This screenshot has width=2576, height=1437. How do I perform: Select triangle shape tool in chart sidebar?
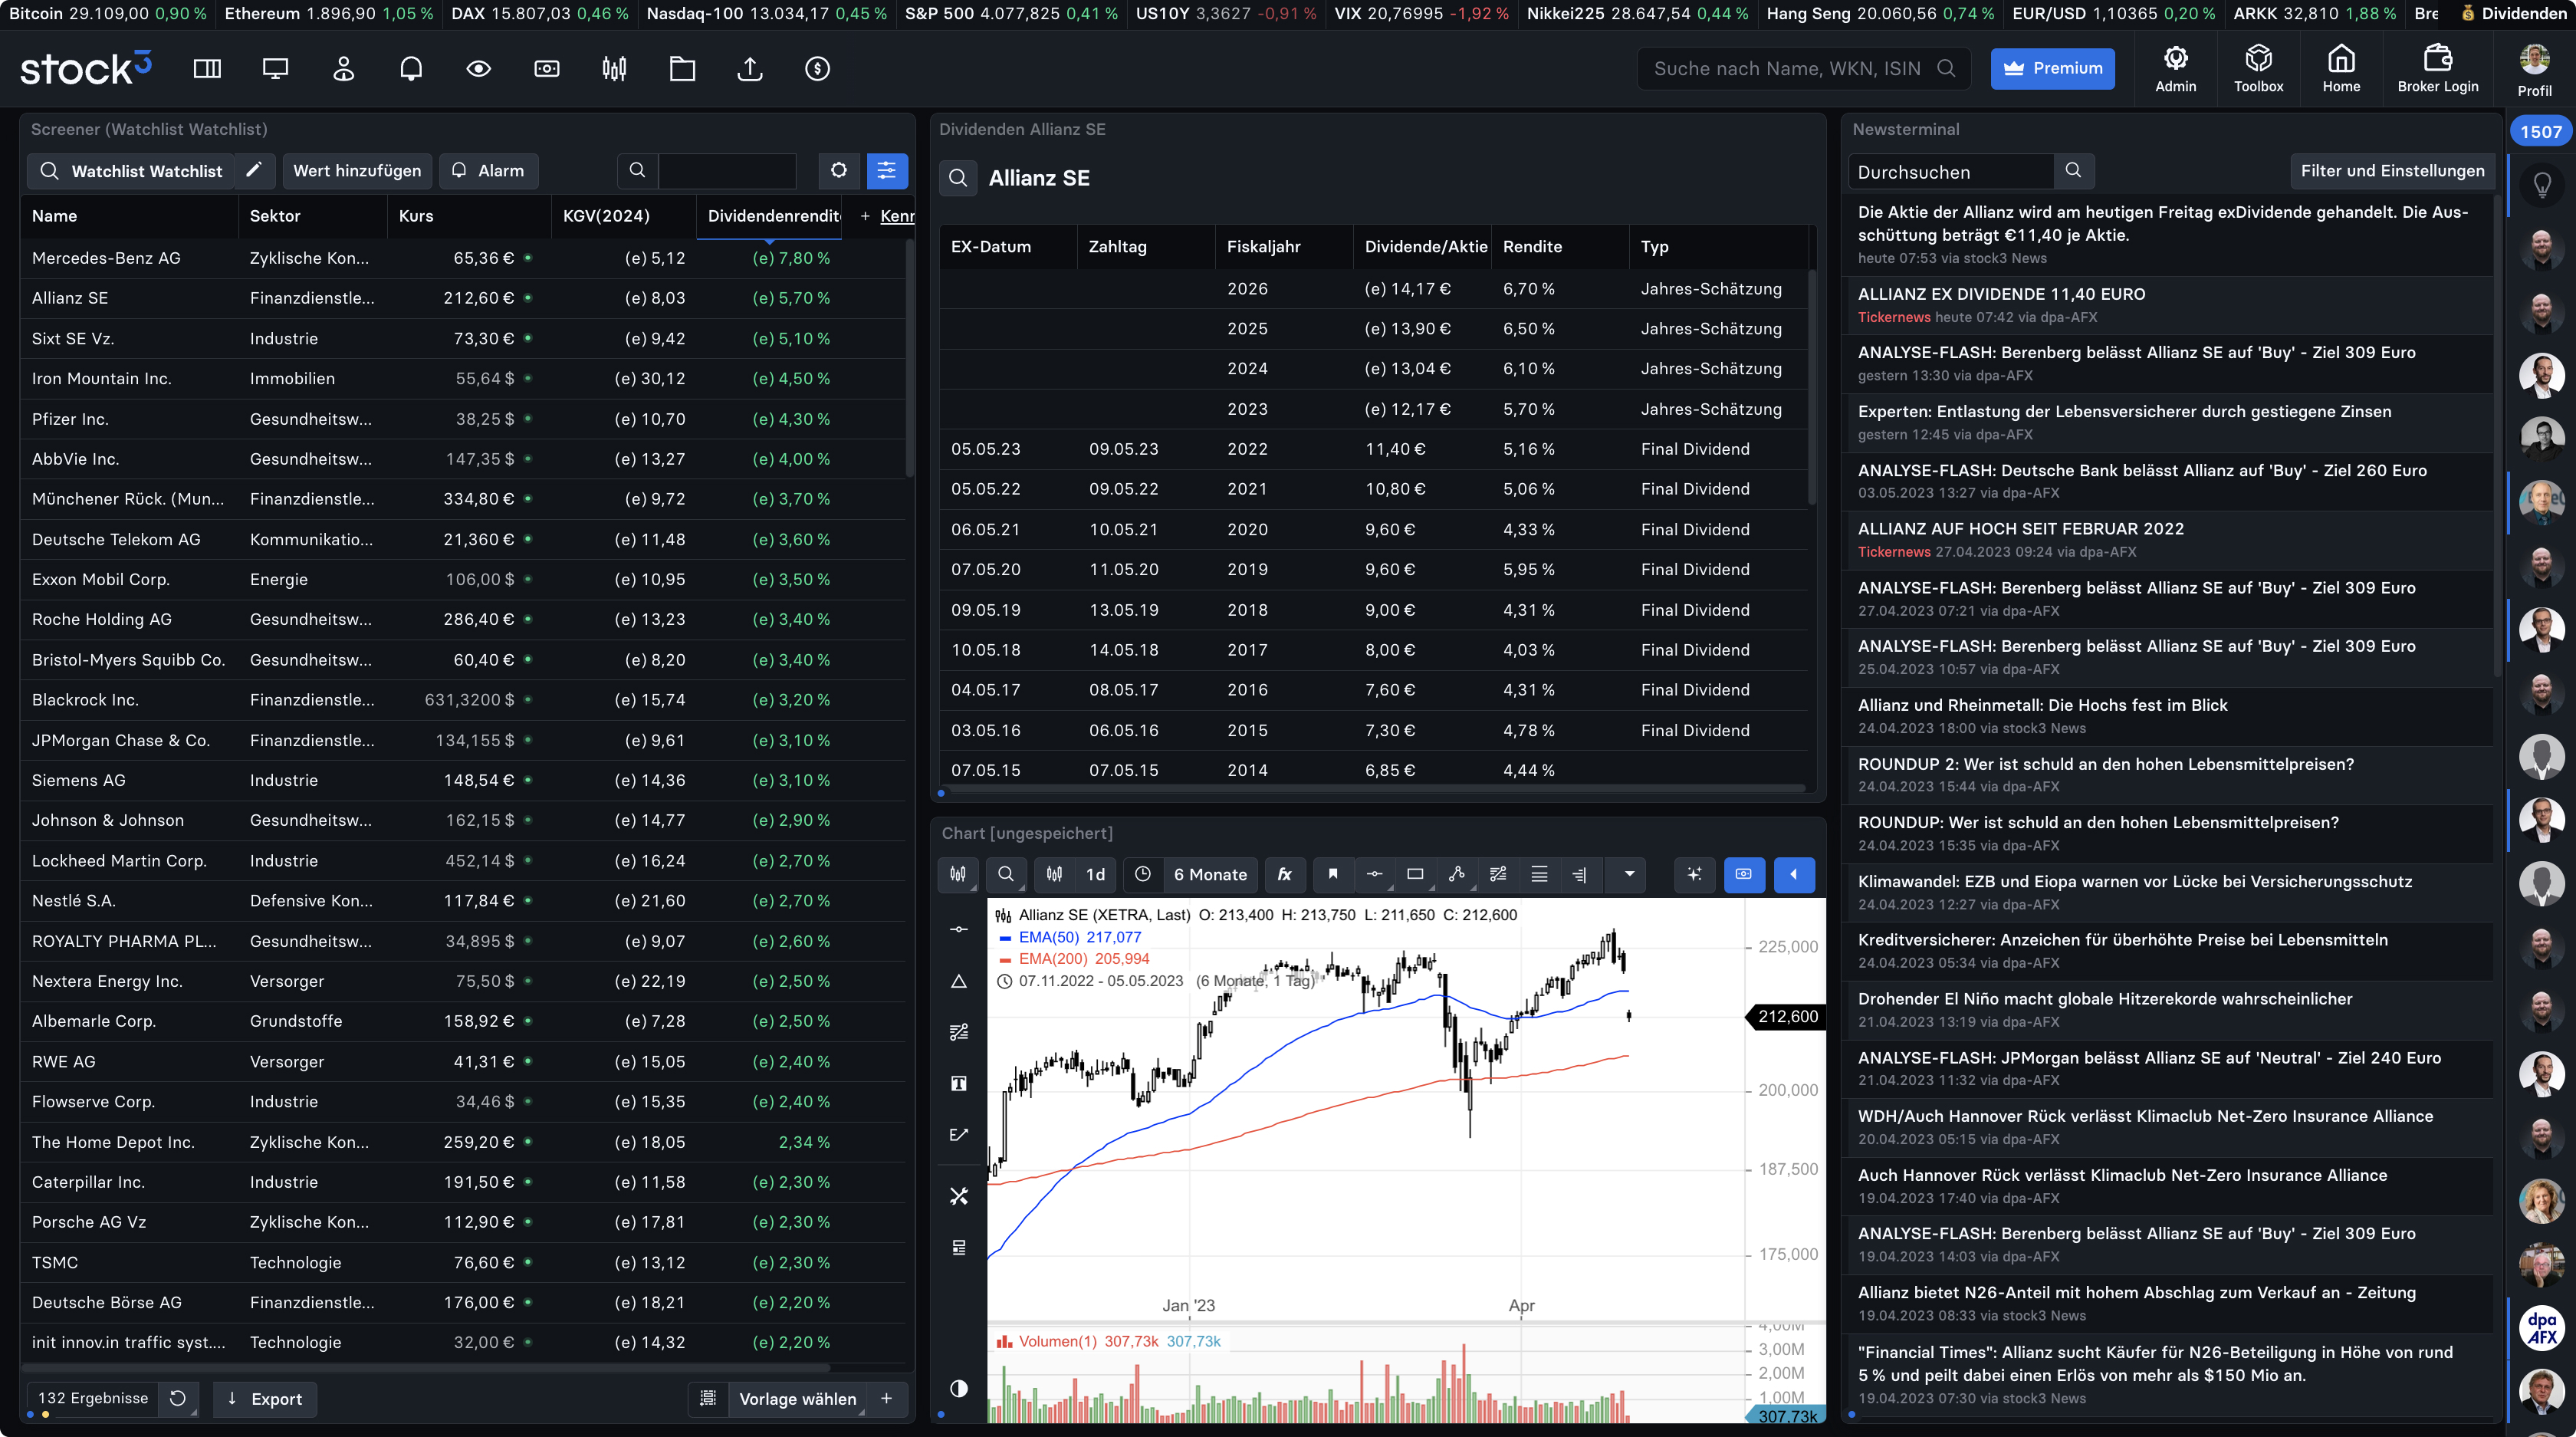(959, 981)
